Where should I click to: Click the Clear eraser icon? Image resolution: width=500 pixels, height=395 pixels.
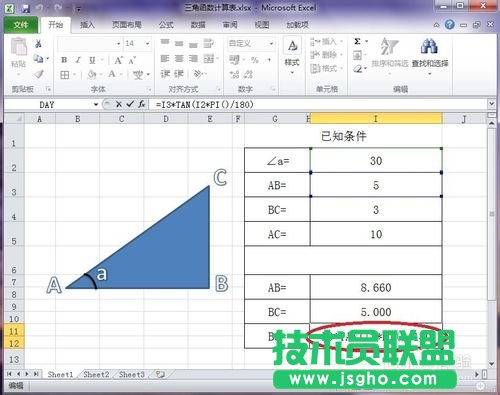(x=358, y=69)
